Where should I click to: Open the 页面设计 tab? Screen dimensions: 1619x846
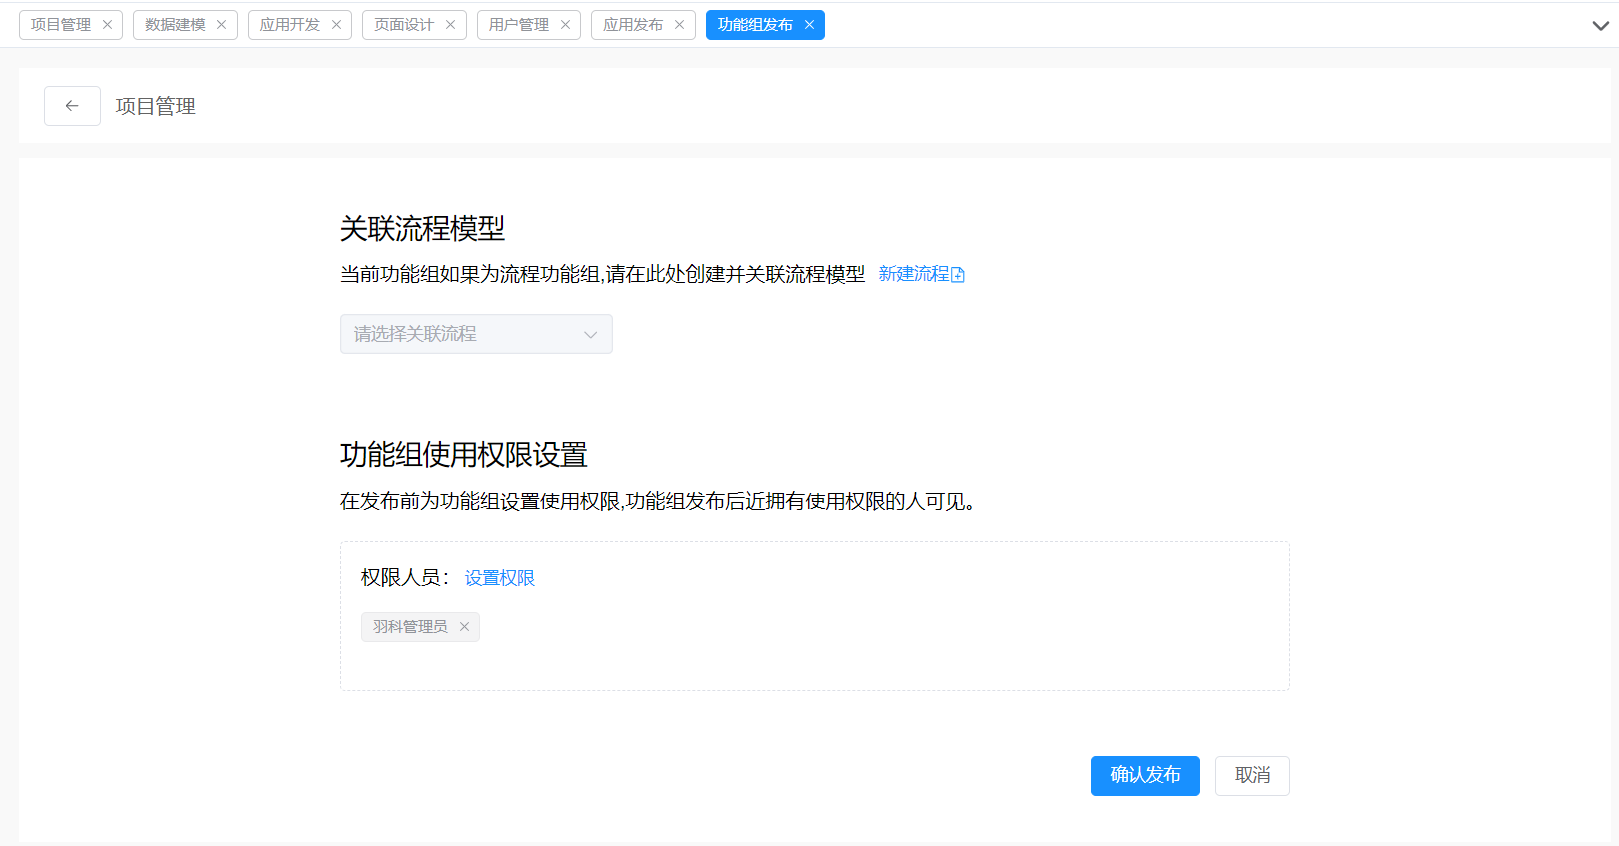[403, 25]
